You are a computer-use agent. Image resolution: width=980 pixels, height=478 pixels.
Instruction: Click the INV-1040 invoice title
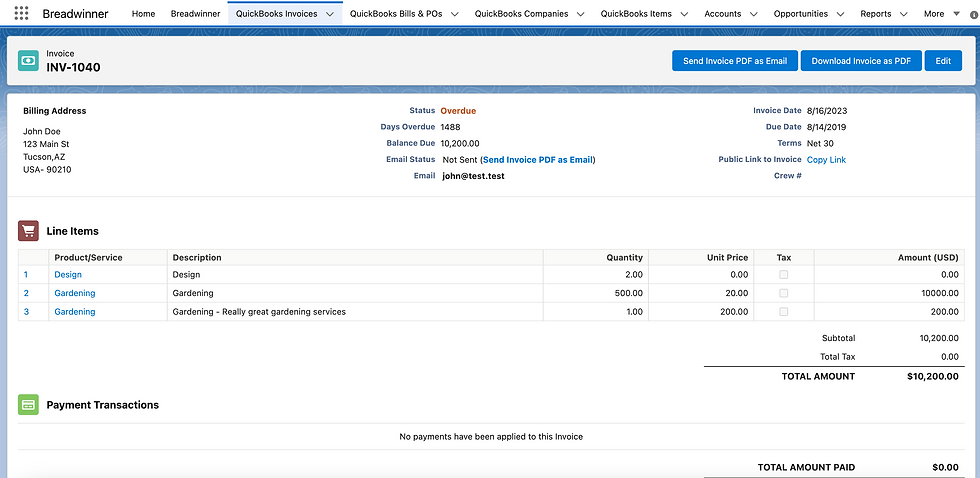click(x=73, y=67)
